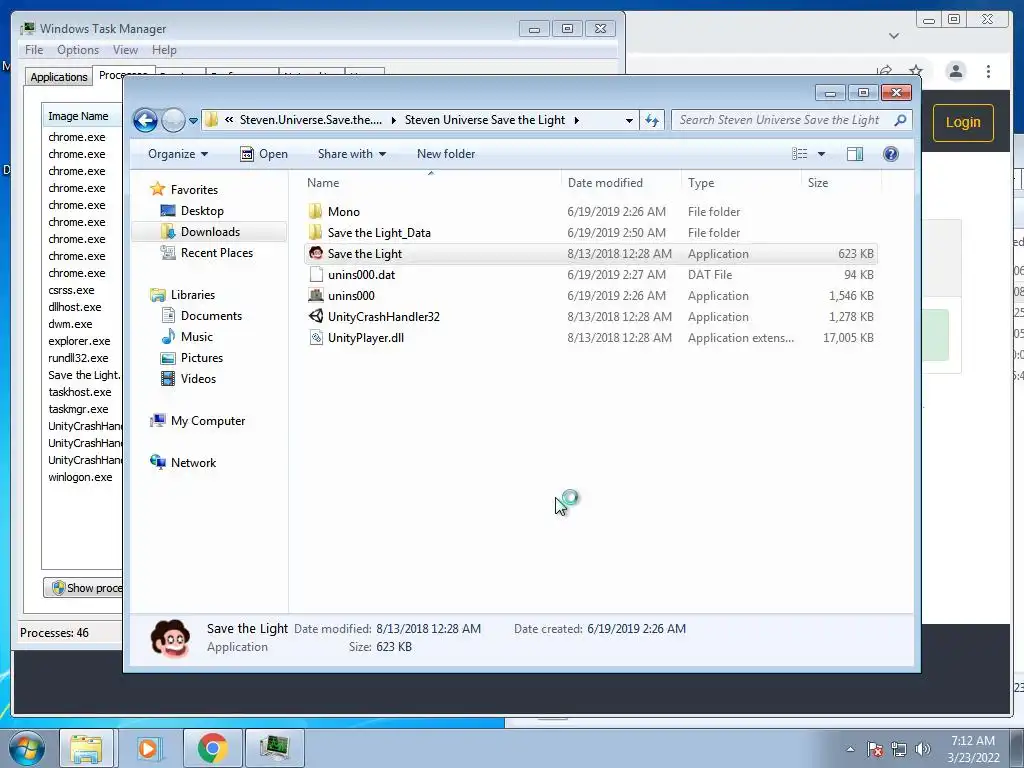Bookmark page with Chrome star icon
This screenshot has height=768, width=1024.
(x=916, y=71)
